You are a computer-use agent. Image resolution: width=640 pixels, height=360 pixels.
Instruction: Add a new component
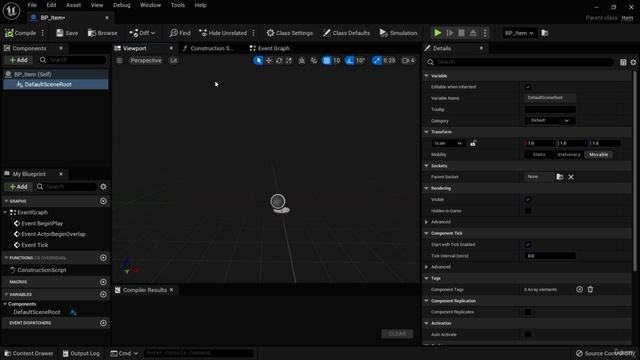[x=18, y=60]
